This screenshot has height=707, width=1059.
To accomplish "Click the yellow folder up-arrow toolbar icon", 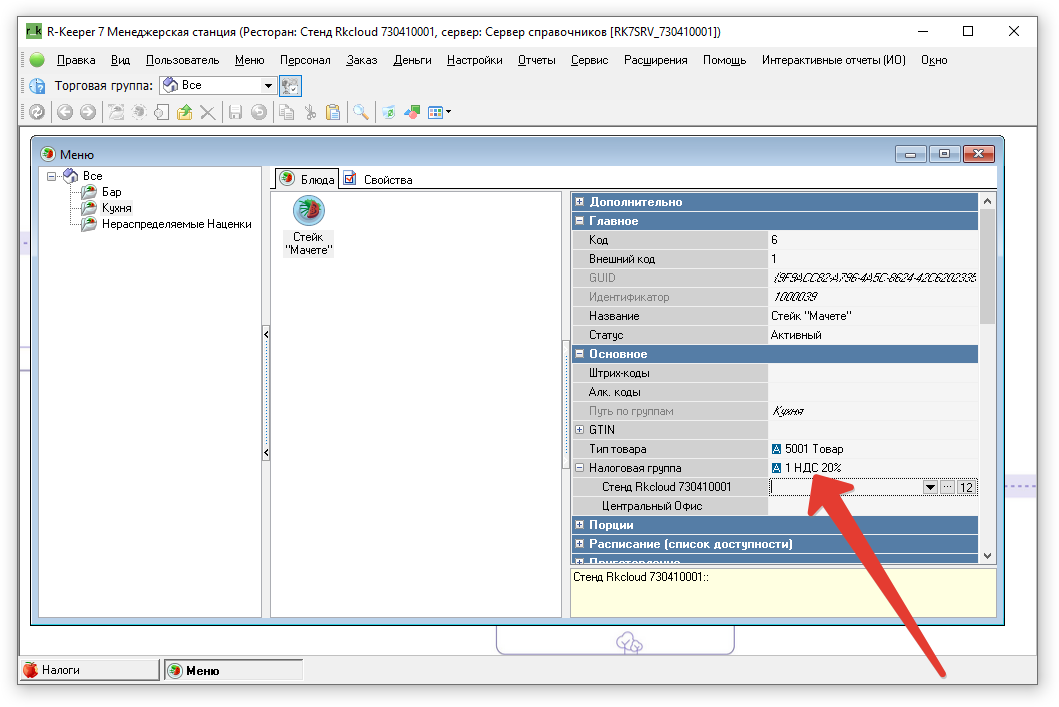I will pyautogui.click(x=185, y=112).
